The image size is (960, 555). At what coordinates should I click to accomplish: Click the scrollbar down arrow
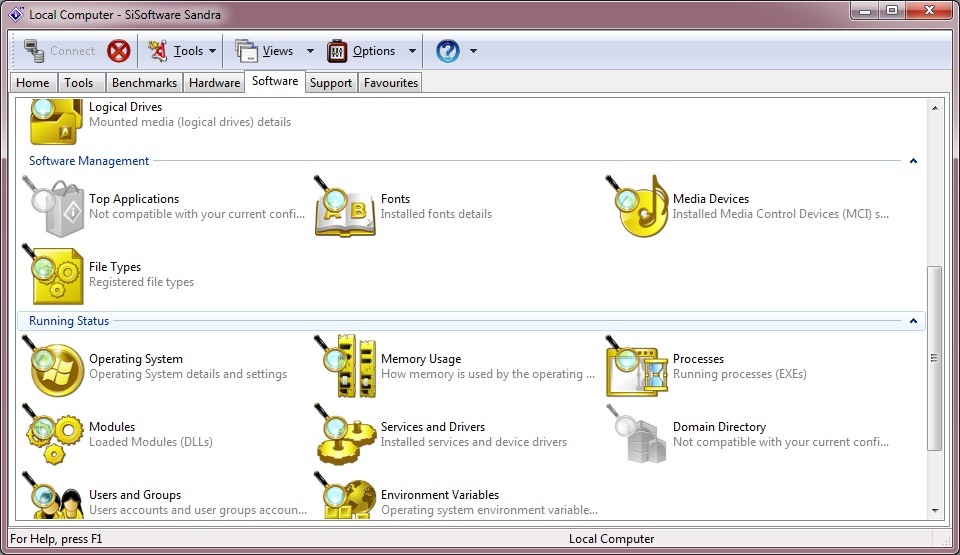point(935,510)
